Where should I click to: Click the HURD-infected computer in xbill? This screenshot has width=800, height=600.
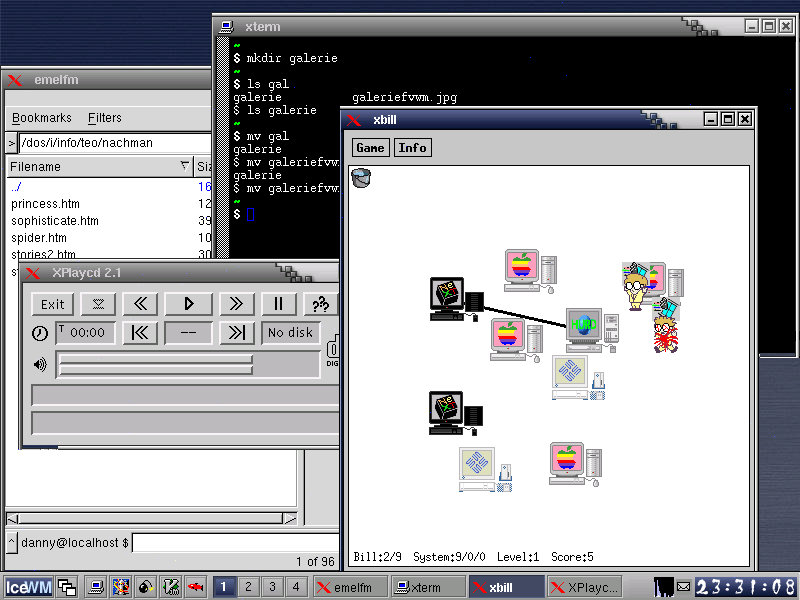tap(592, 330)
